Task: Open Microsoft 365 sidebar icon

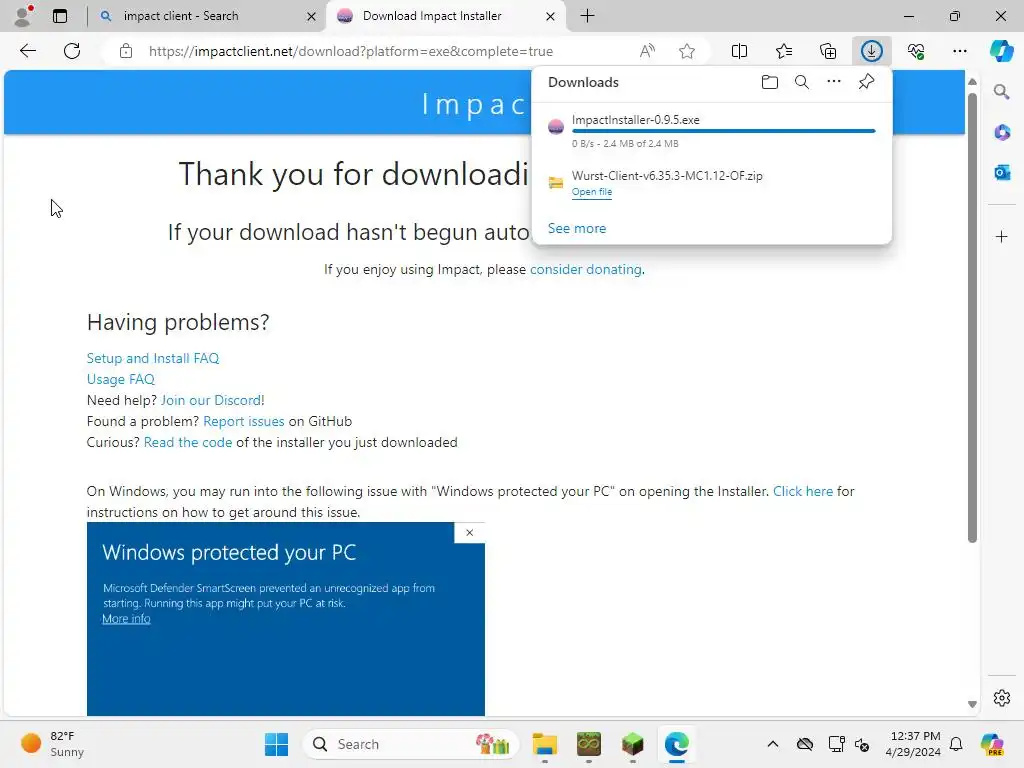Action: pos(1002,132)
